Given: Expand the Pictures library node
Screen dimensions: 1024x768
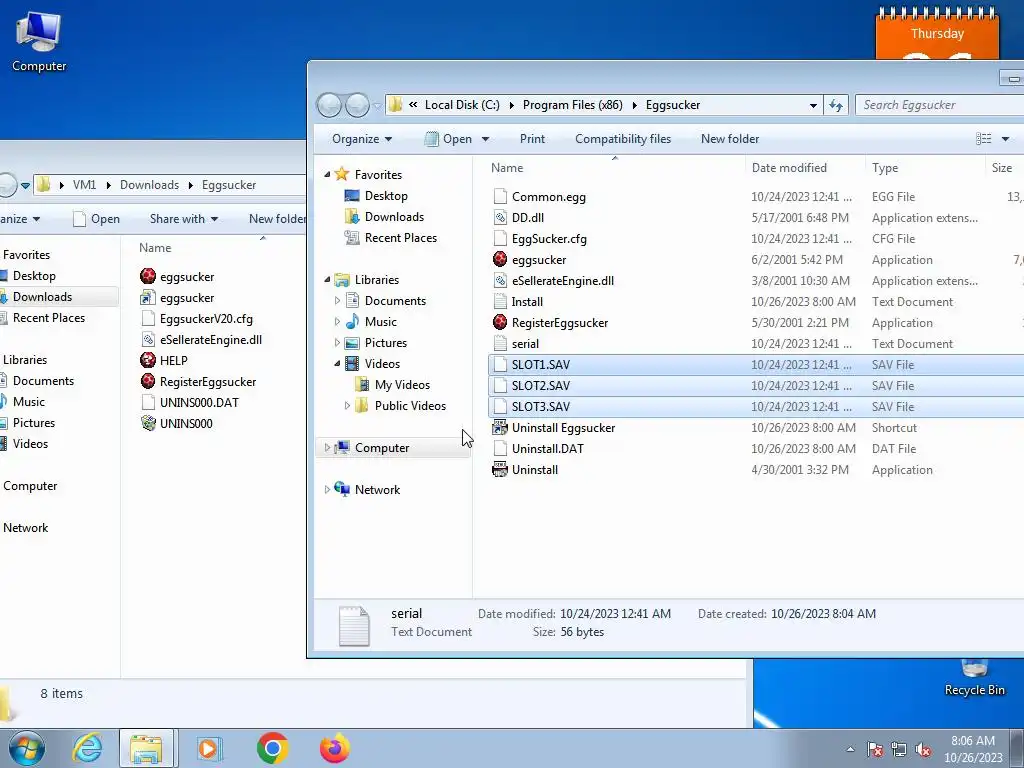Looking at the screenshot, I should (338, 343).
